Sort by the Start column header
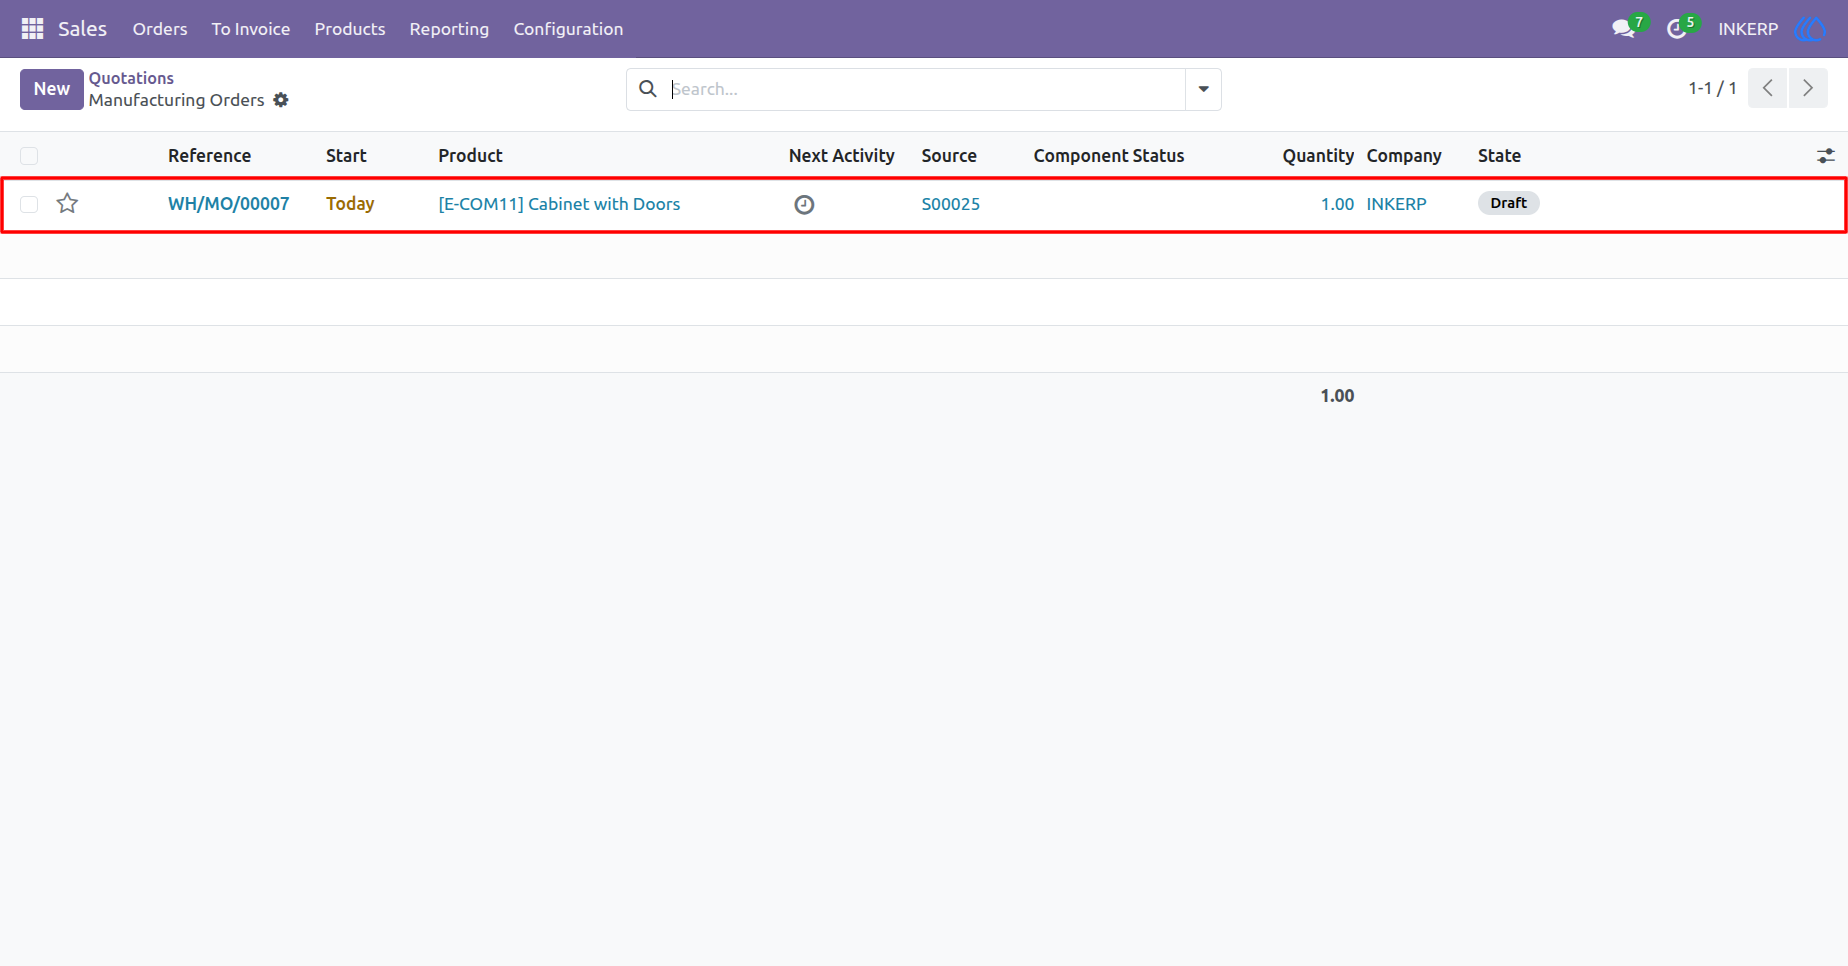This screenshot has width=1848, height=966. 346,156
